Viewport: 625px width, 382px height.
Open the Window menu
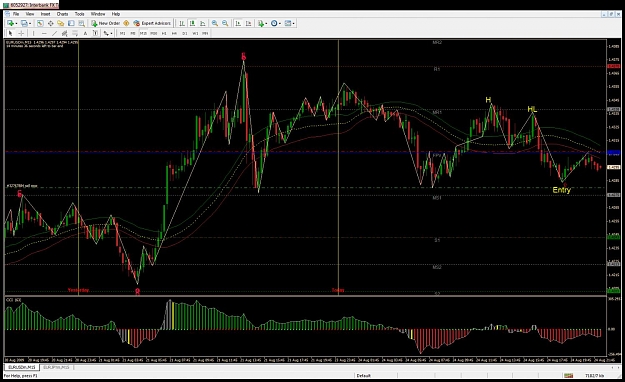98,14
